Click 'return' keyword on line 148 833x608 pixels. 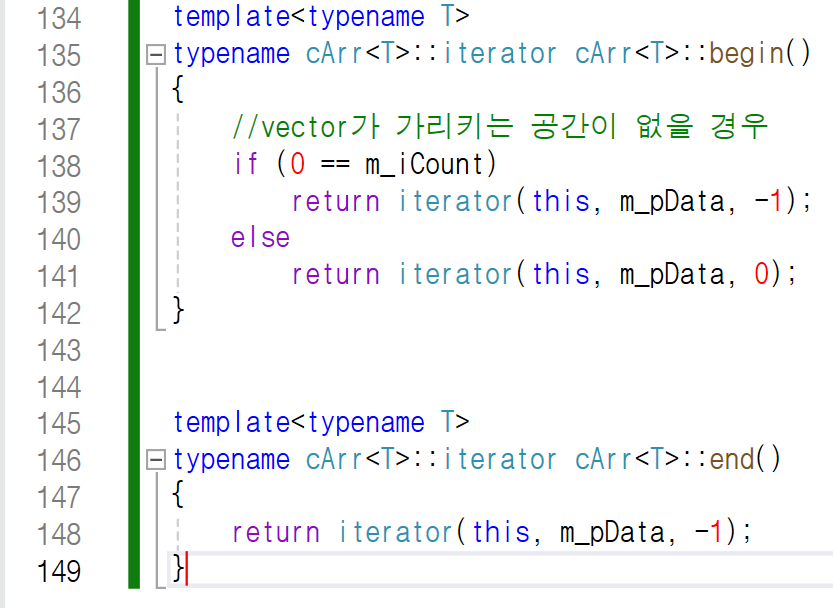pos(276,533)
